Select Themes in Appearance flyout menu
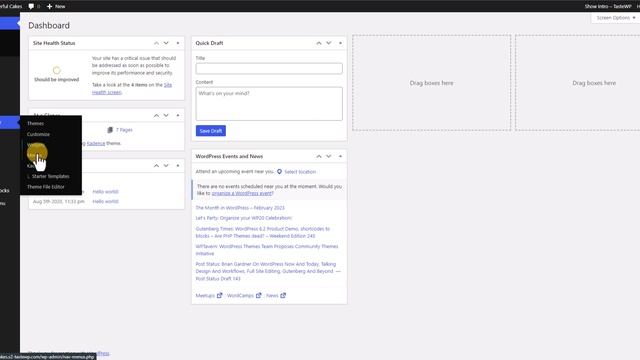The width and height of the screenshot is (640, 360). click(36, 123)
